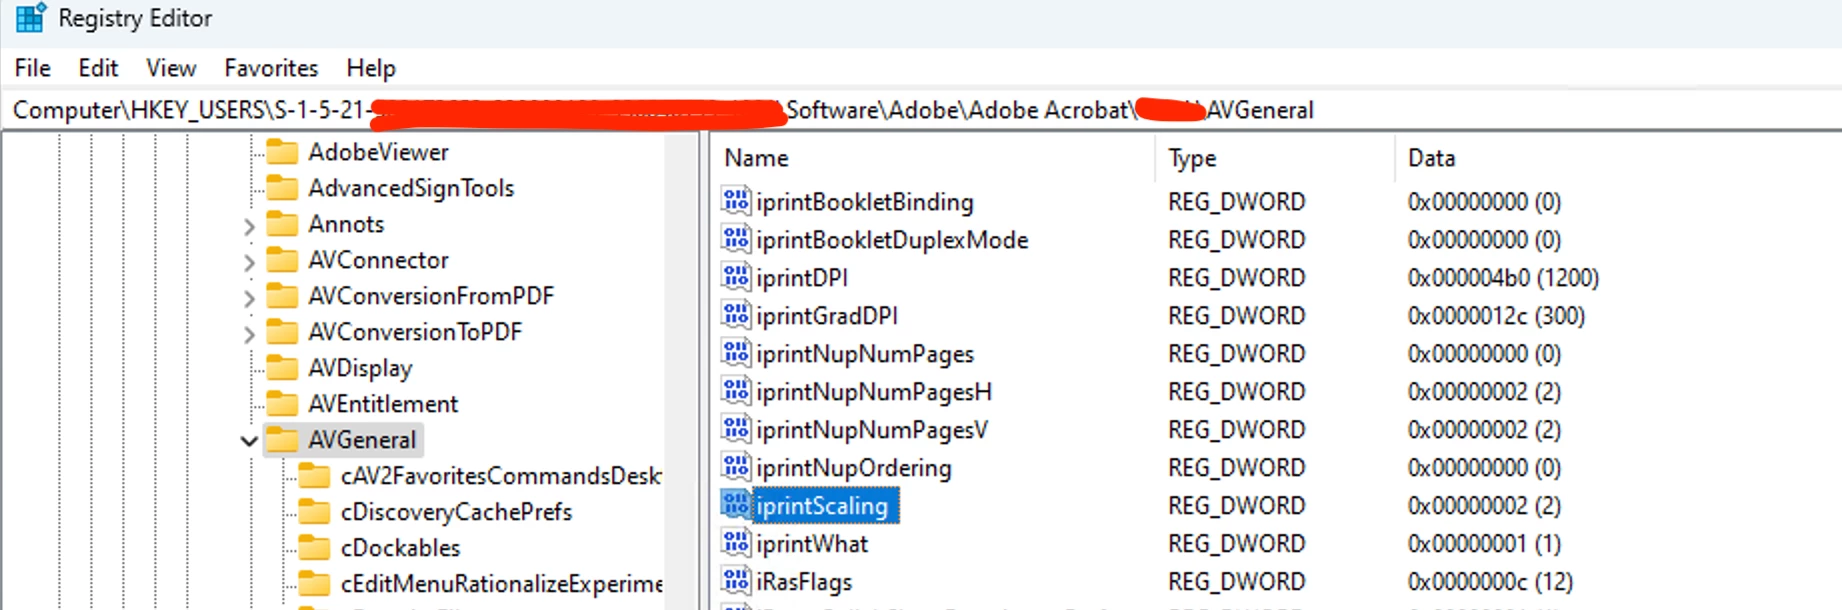
Task: Open the Edit menu
Action: [98, 68]
